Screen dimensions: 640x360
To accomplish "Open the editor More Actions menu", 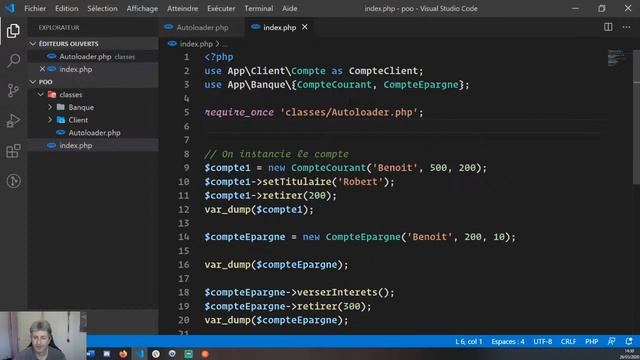I will tap(626, 27).
